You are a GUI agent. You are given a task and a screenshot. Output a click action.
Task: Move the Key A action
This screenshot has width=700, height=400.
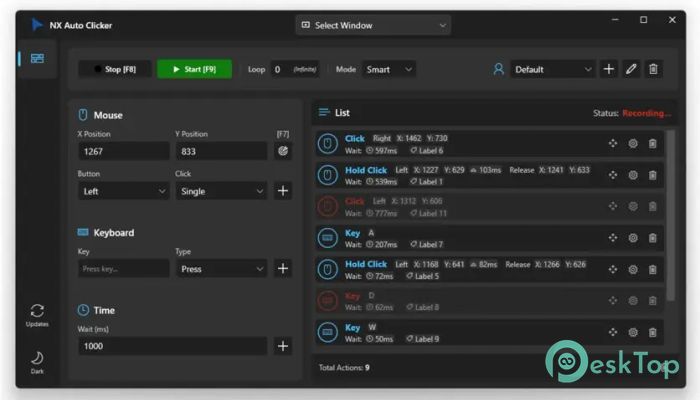click(x=613, y=238)
